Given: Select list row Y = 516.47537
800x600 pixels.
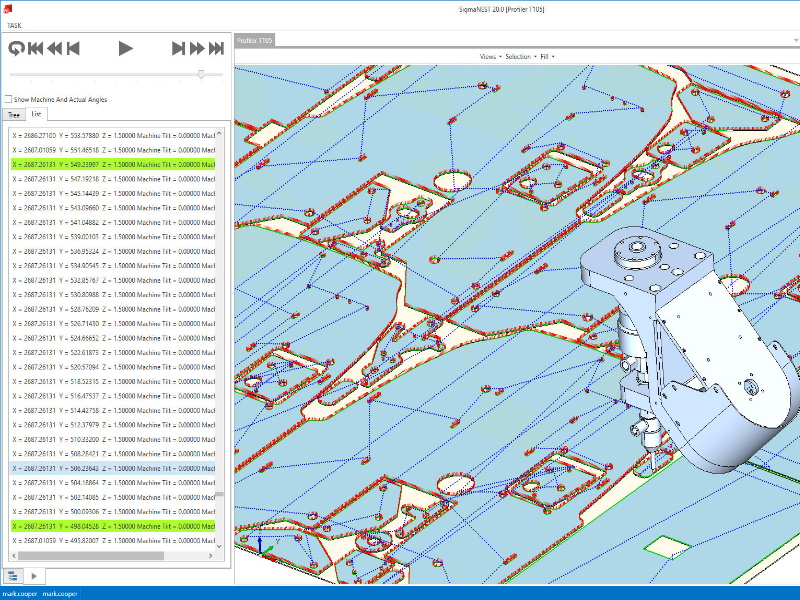Looking at the screenshot, I should pyautogui.click(x=113, y=396).
